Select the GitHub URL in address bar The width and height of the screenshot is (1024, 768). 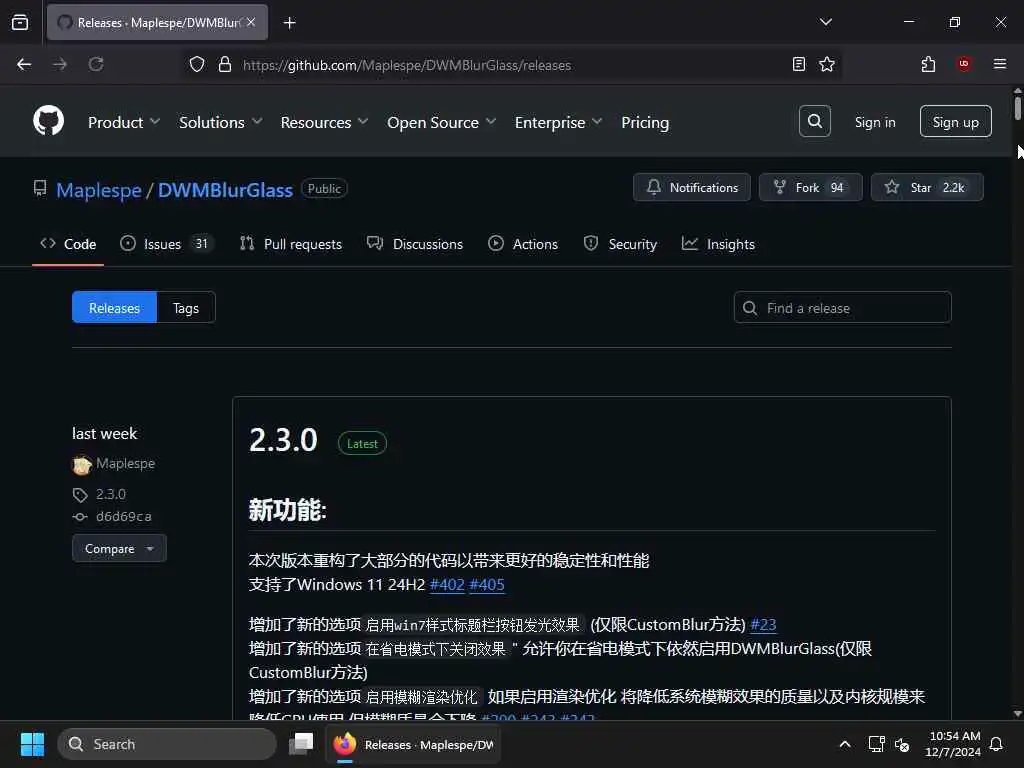407,65
